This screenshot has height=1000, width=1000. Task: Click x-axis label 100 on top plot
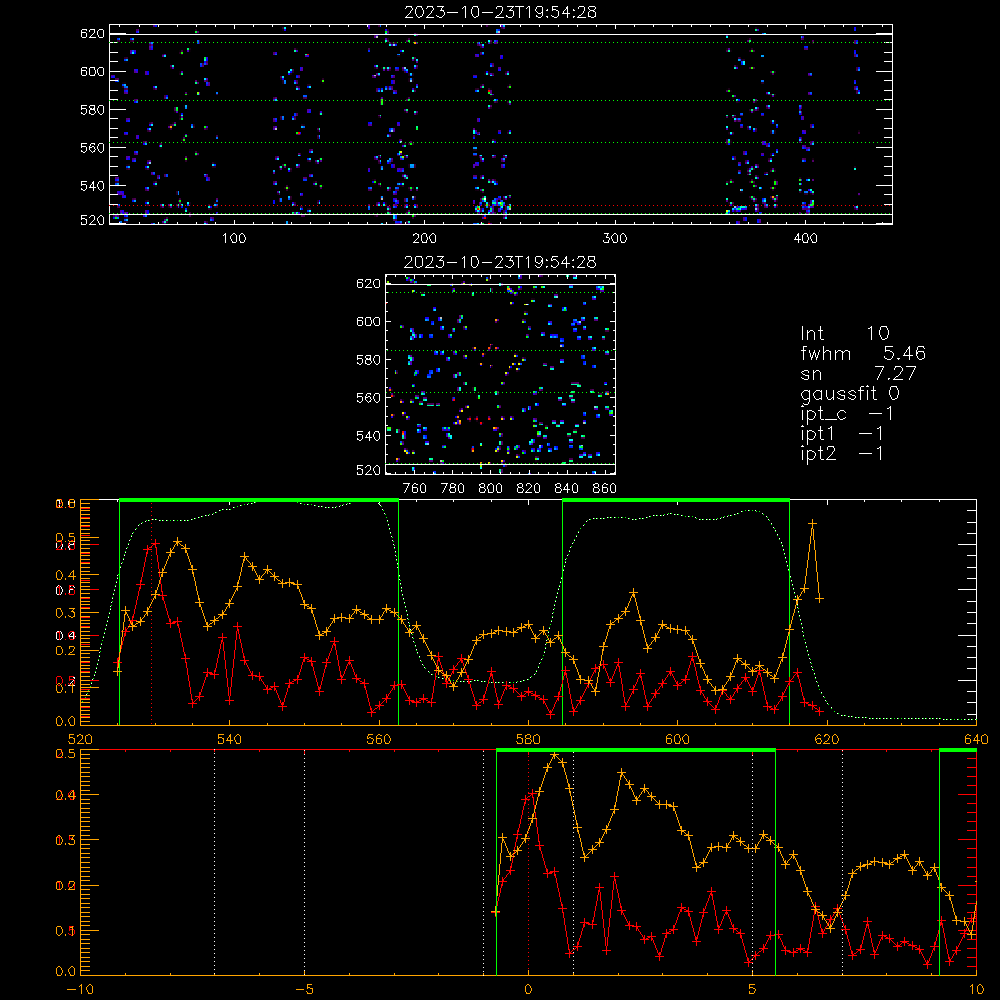(x=234, y=239)
